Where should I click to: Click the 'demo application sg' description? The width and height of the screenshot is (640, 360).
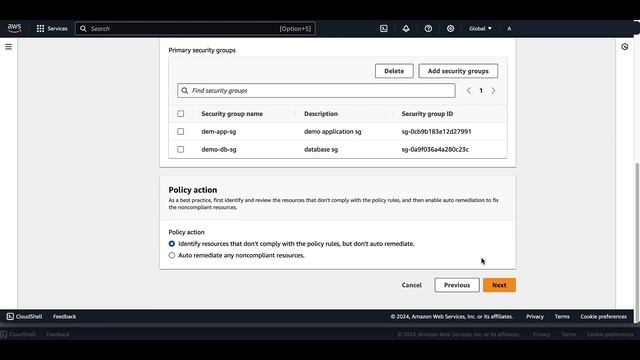(x=333, y=131)
